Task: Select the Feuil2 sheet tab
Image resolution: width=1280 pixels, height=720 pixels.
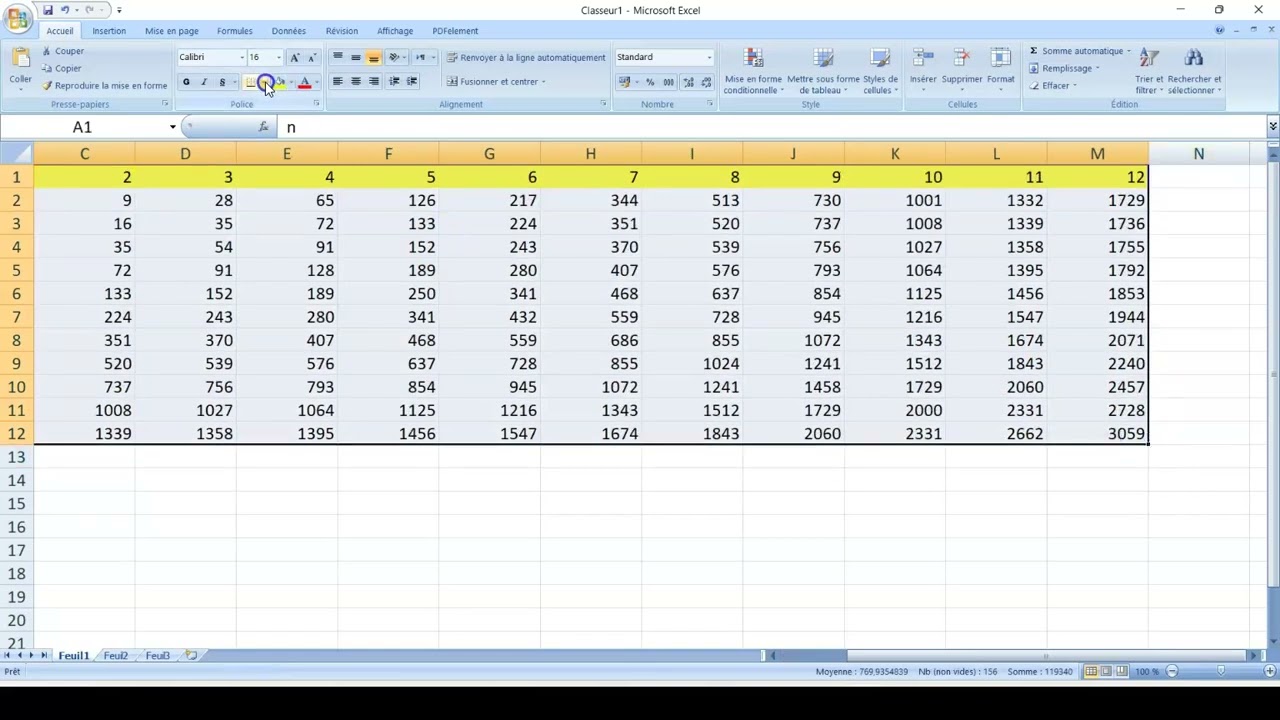Action: click(x=115, y=656)
